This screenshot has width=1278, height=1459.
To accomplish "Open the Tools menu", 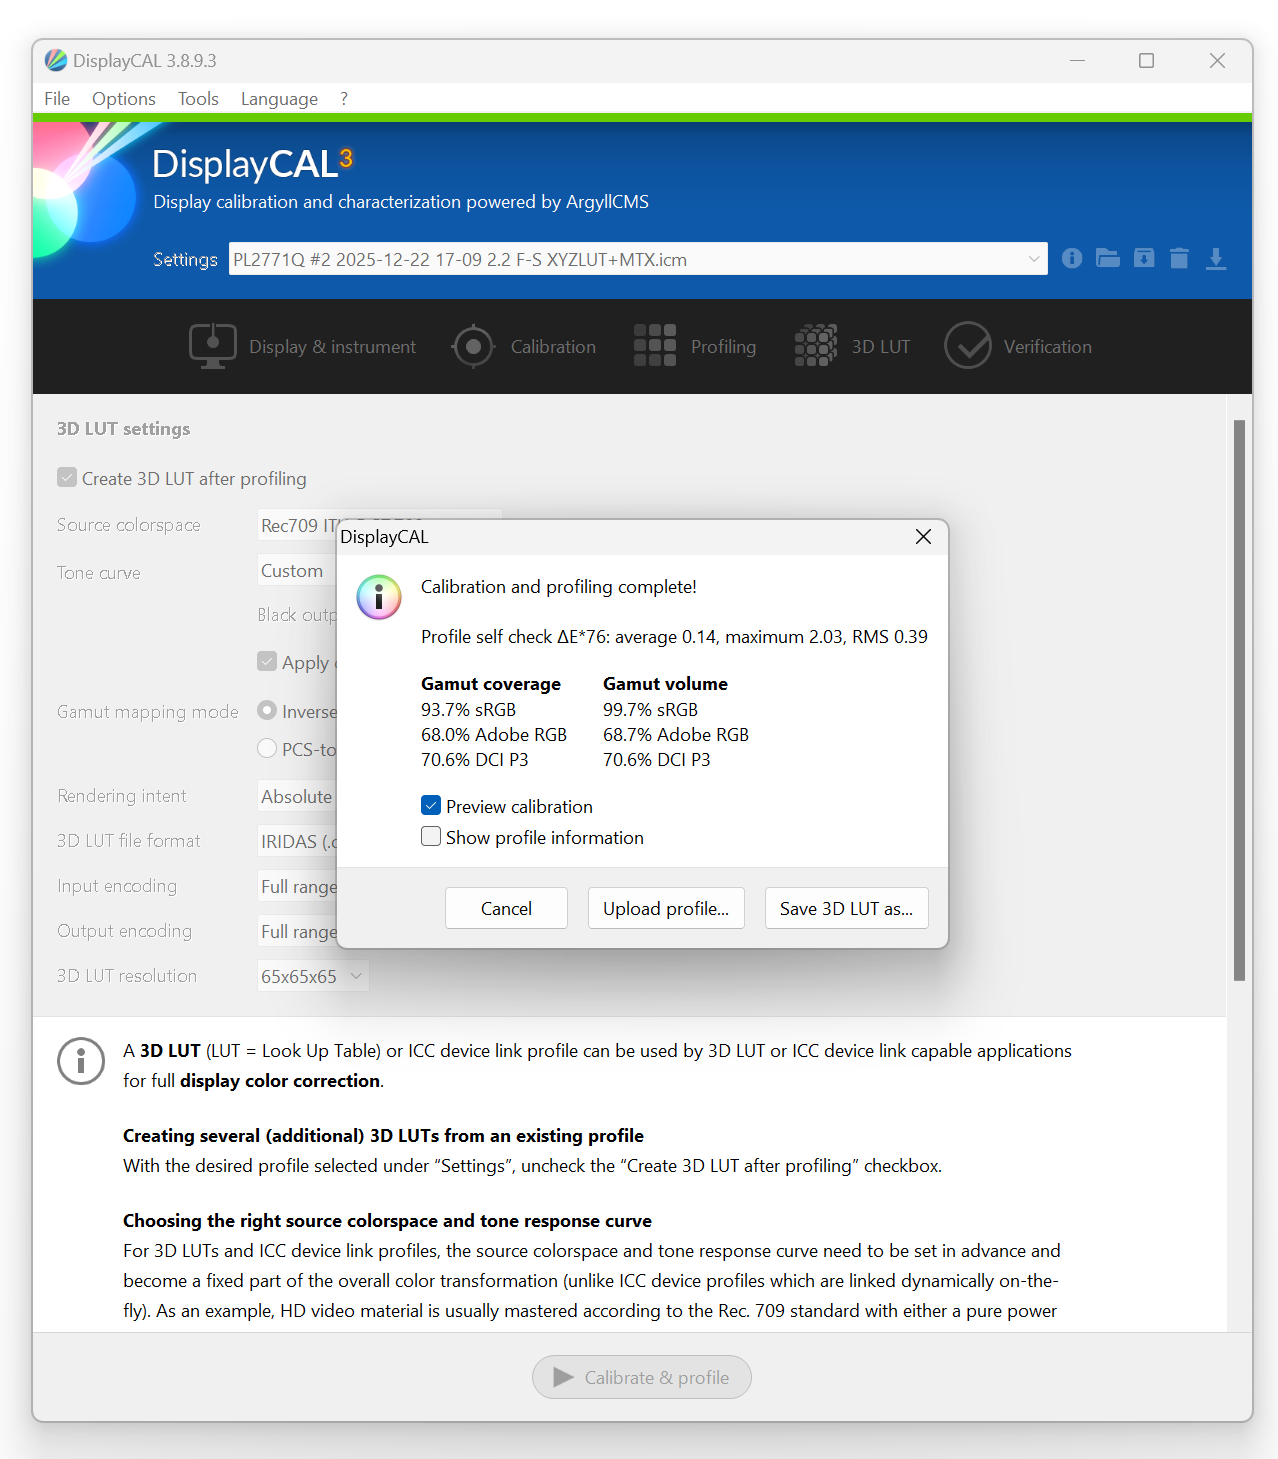I will tap(198, 99).
